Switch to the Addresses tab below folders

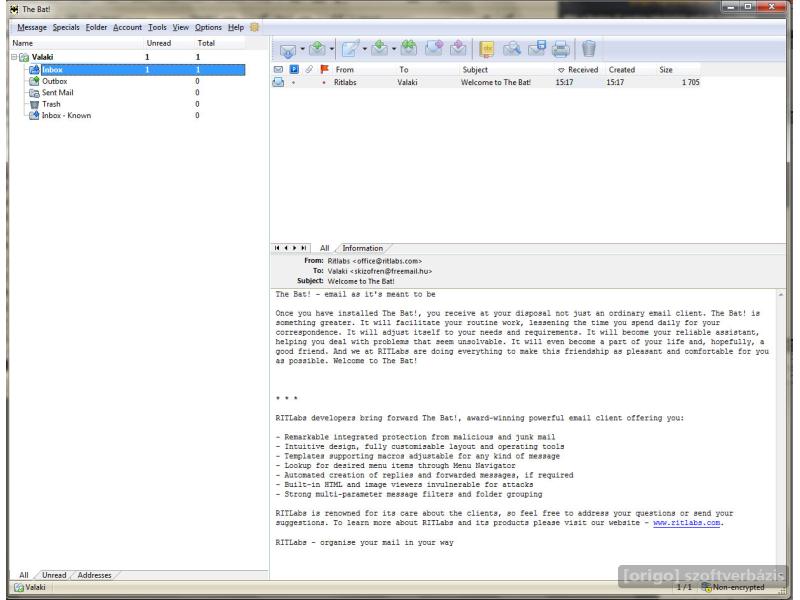pos(94,575)
